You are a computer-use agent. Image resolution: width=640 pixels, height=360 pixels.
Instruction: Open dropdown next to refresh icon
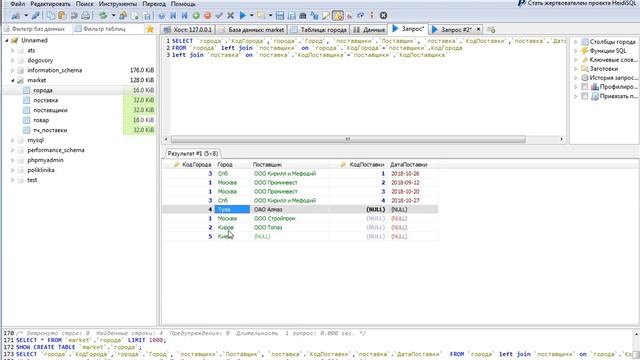[x=113, y=16]
